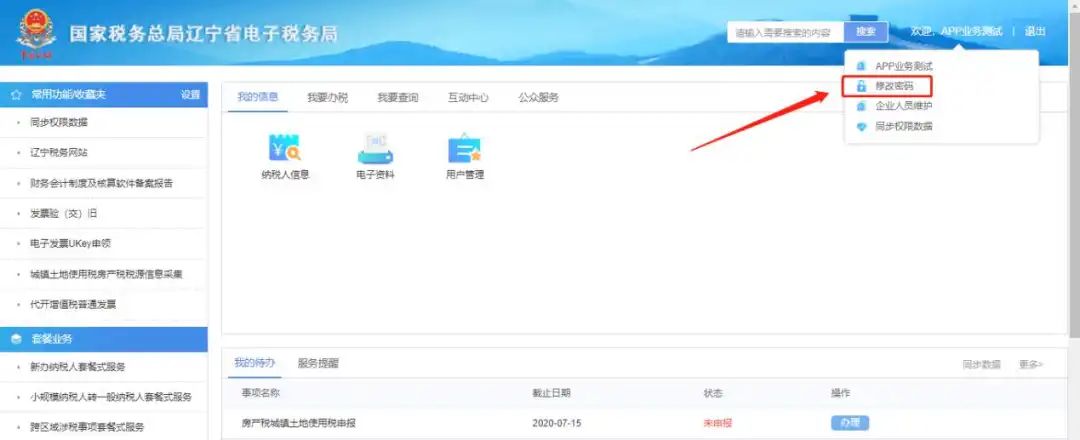Choose APP业务测试 in user dropdown menu
Viewport: 1080px width, 440px height.
pyautogui.click(x=904, y=67)
